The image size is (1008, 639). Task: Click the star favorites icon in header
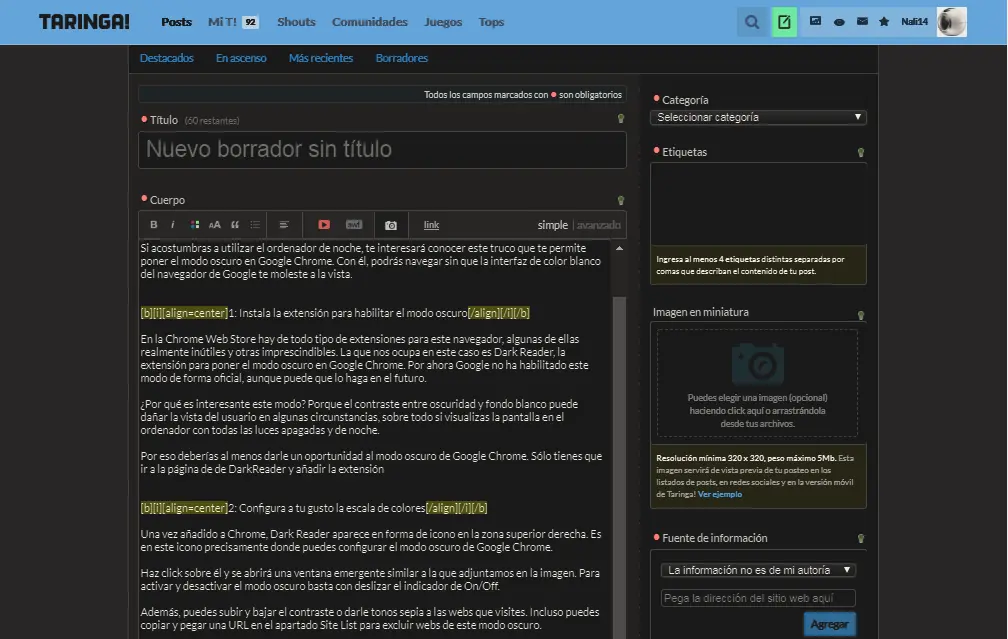pos(884,21)
